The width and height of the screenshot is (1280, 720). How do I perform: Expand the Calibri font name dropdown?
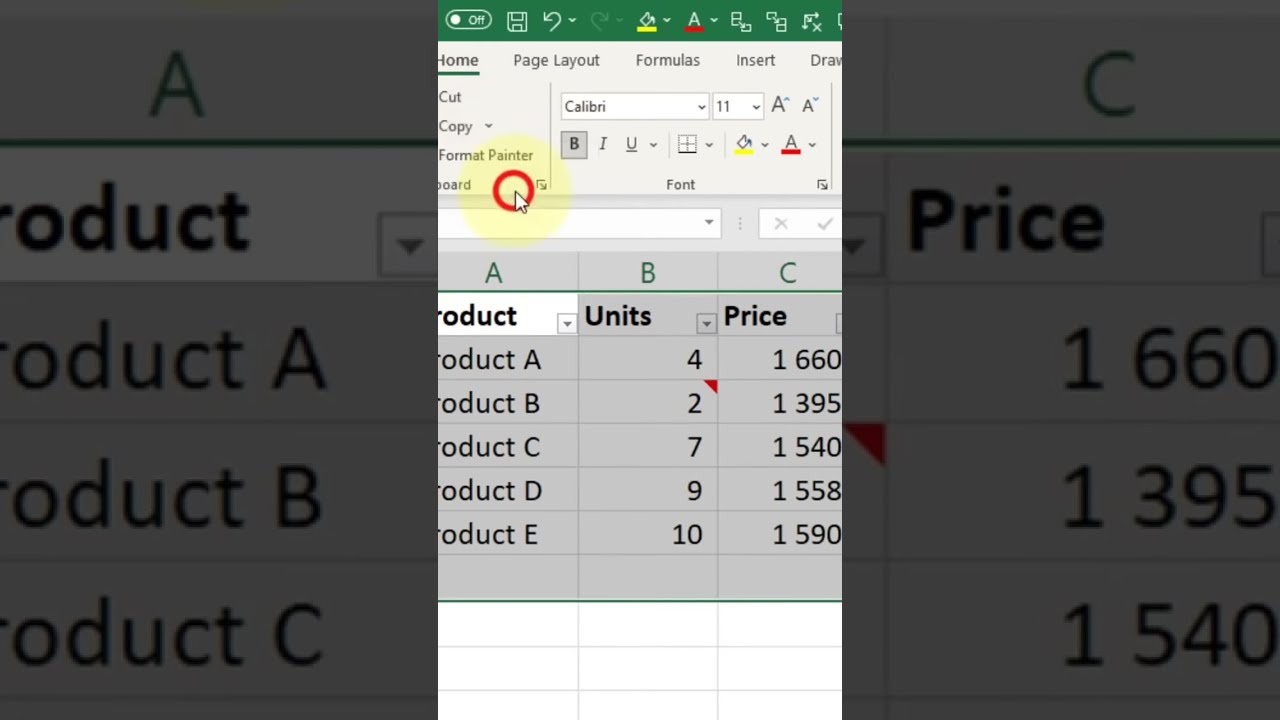[x=701, y=107]
